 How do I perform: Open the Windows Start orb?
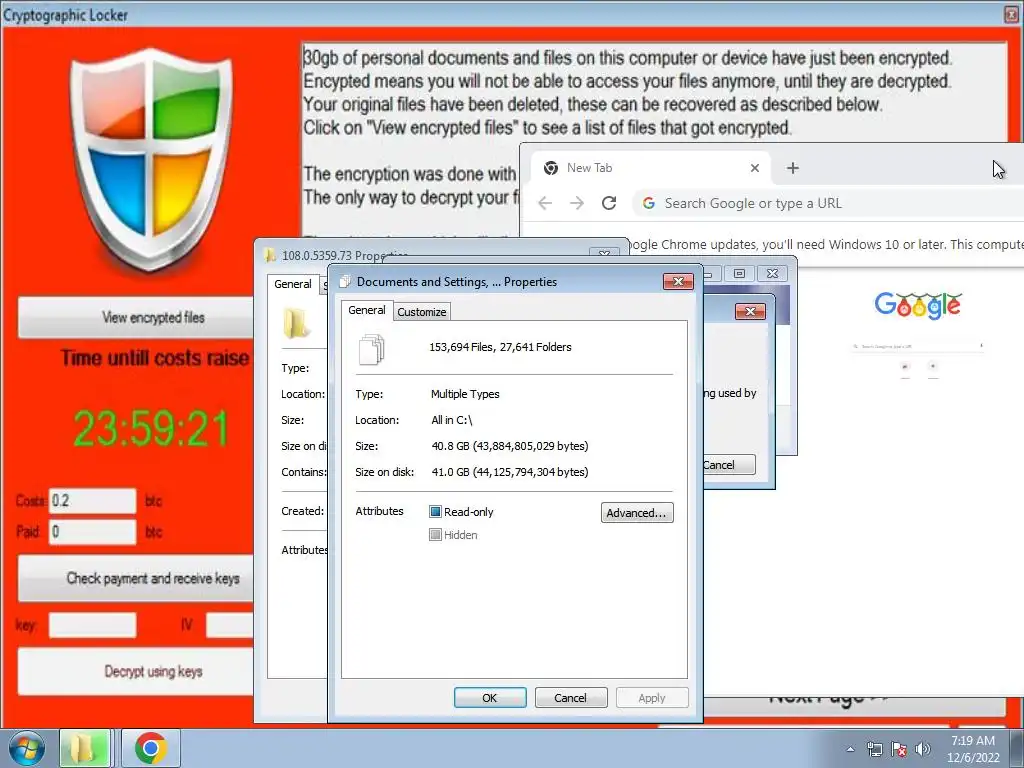point(27,748)
